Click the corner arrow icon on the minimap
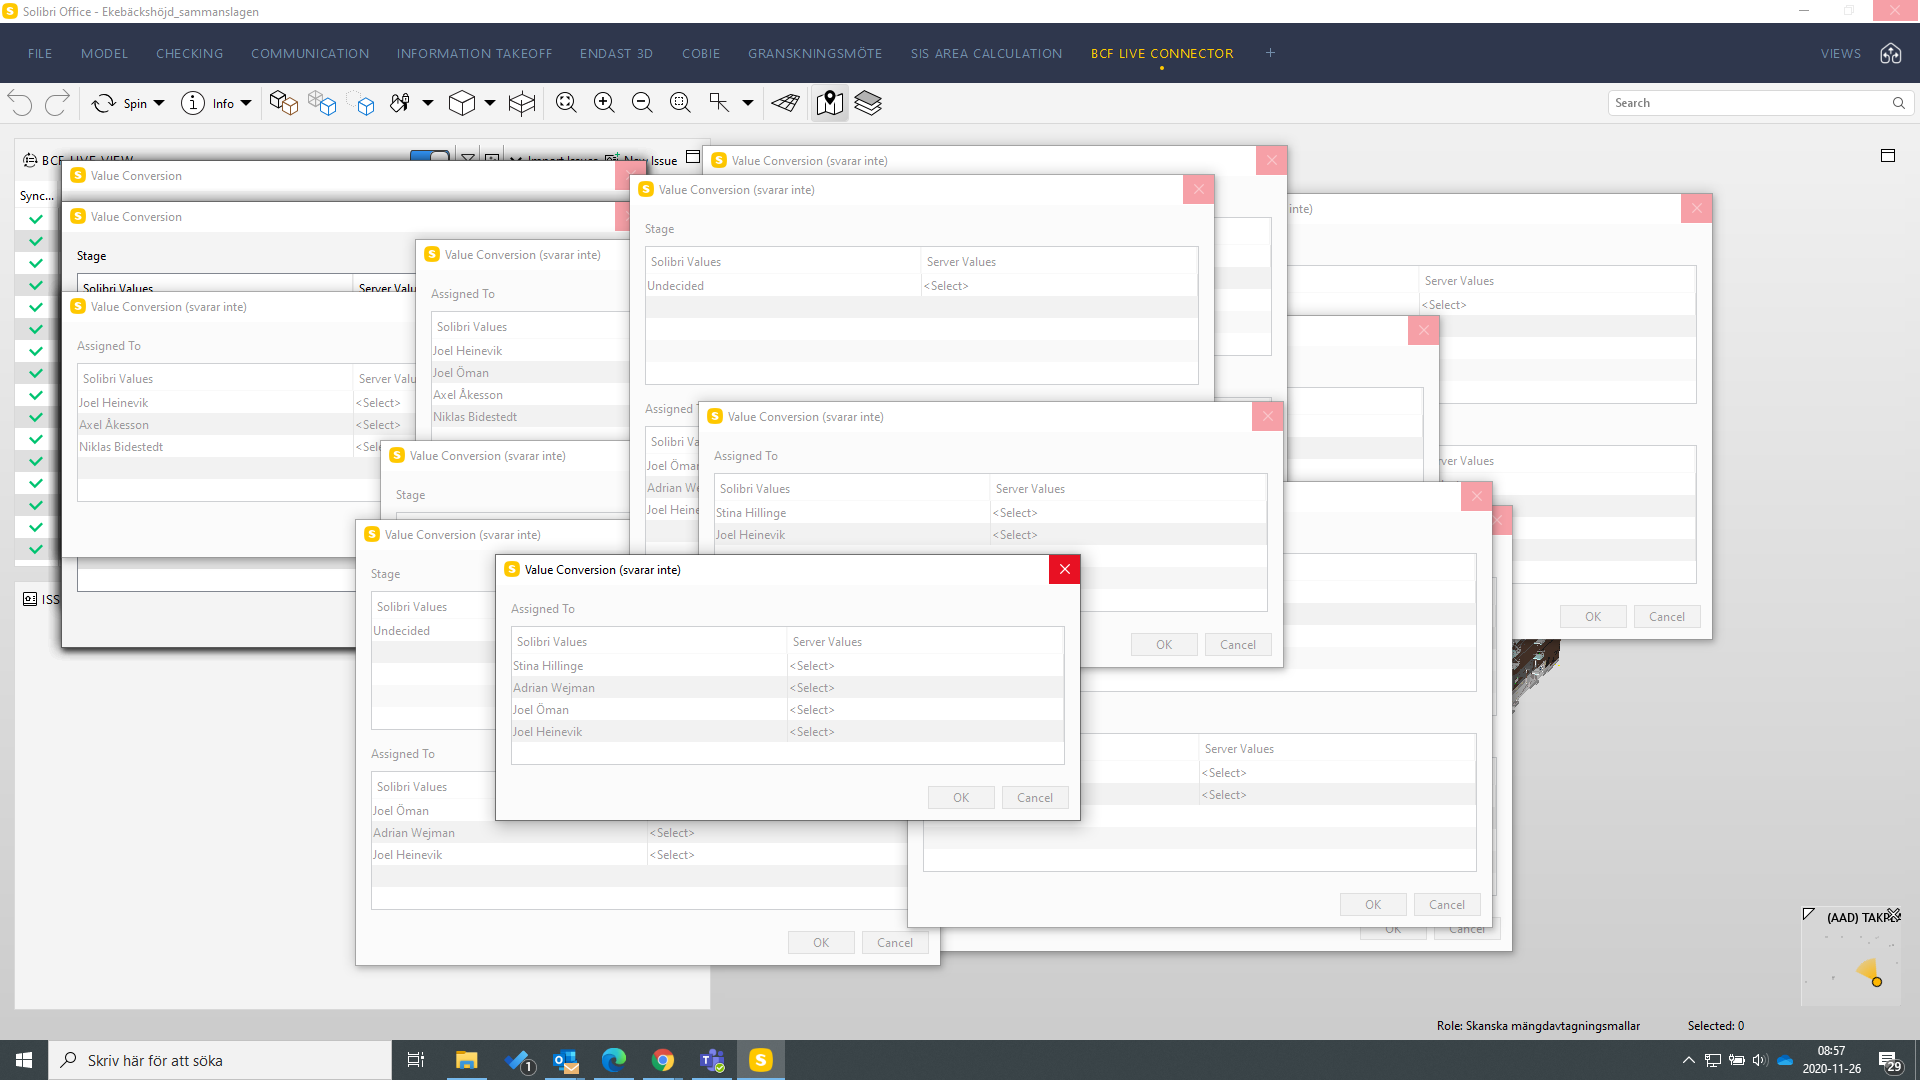The height and width of the screenshot is (1080, 1920). 1808,914
